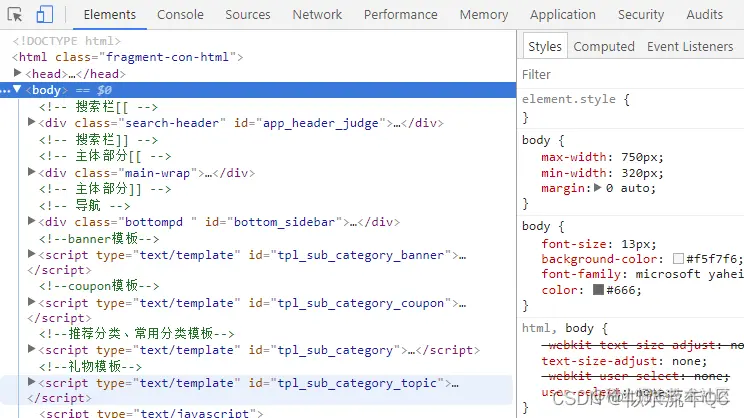Select the coupon模板 comment line
The height and width of the screenshot is (418, 744).
coord(99,286)
